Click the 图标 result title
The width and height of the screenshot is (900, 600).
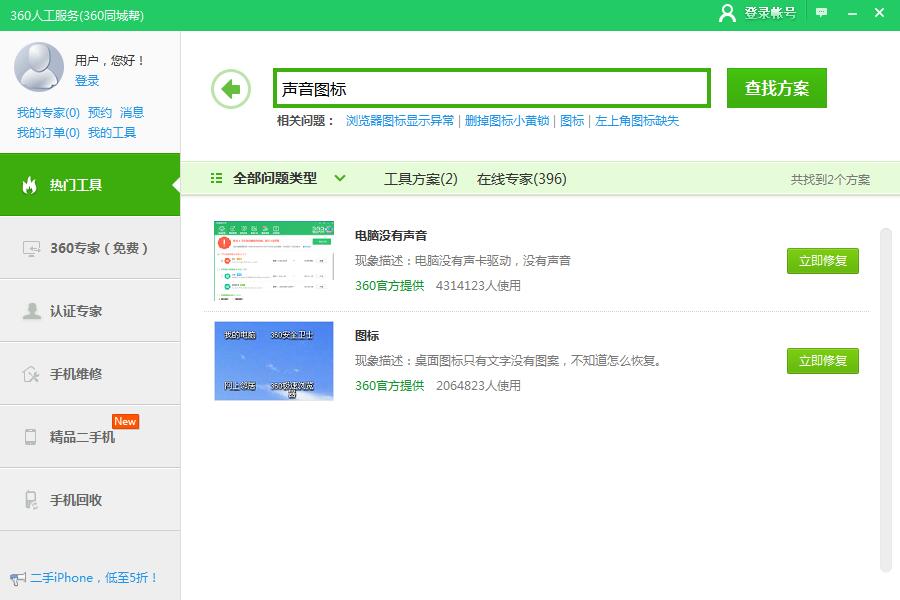(x=367, y=336)
